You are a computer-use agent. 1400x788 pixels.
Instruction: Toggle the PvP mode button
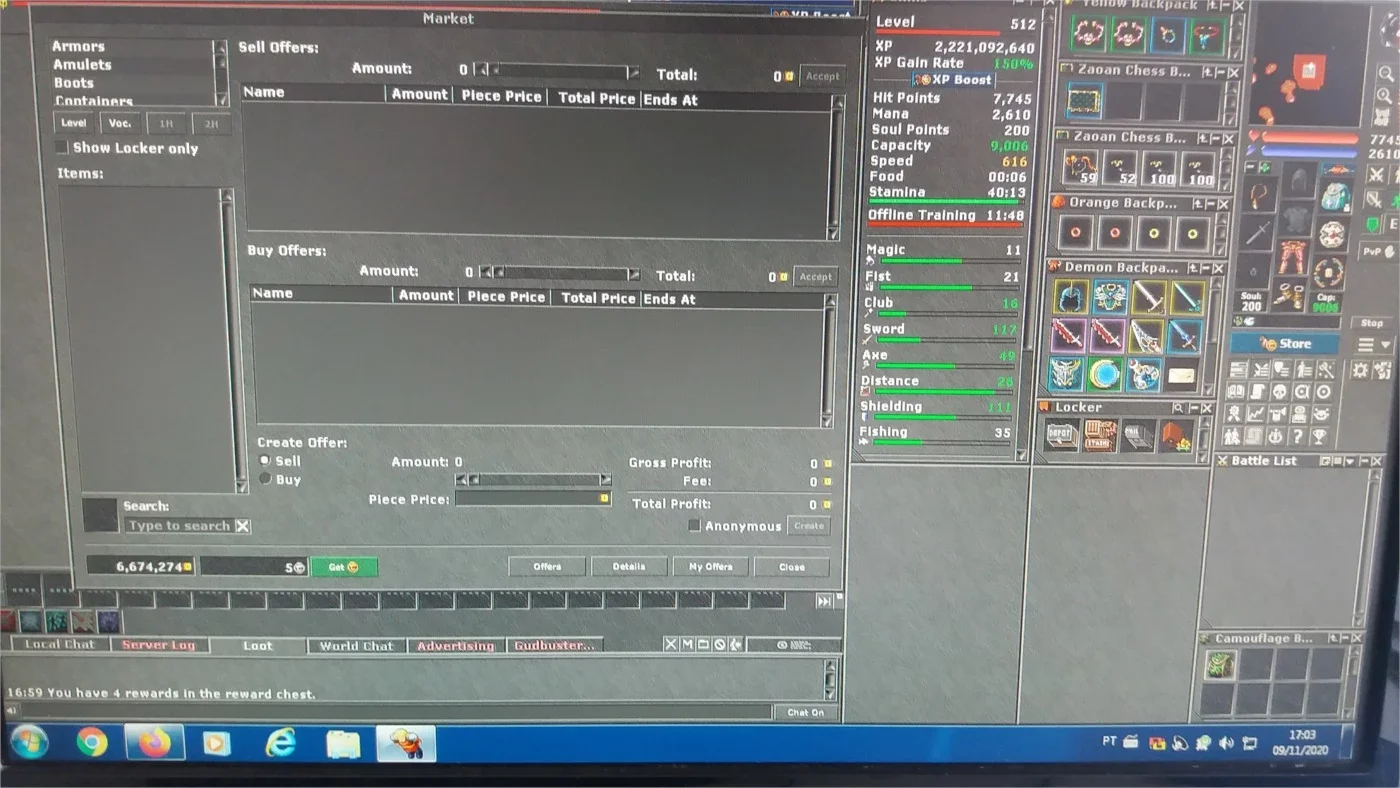point(1379,253)
